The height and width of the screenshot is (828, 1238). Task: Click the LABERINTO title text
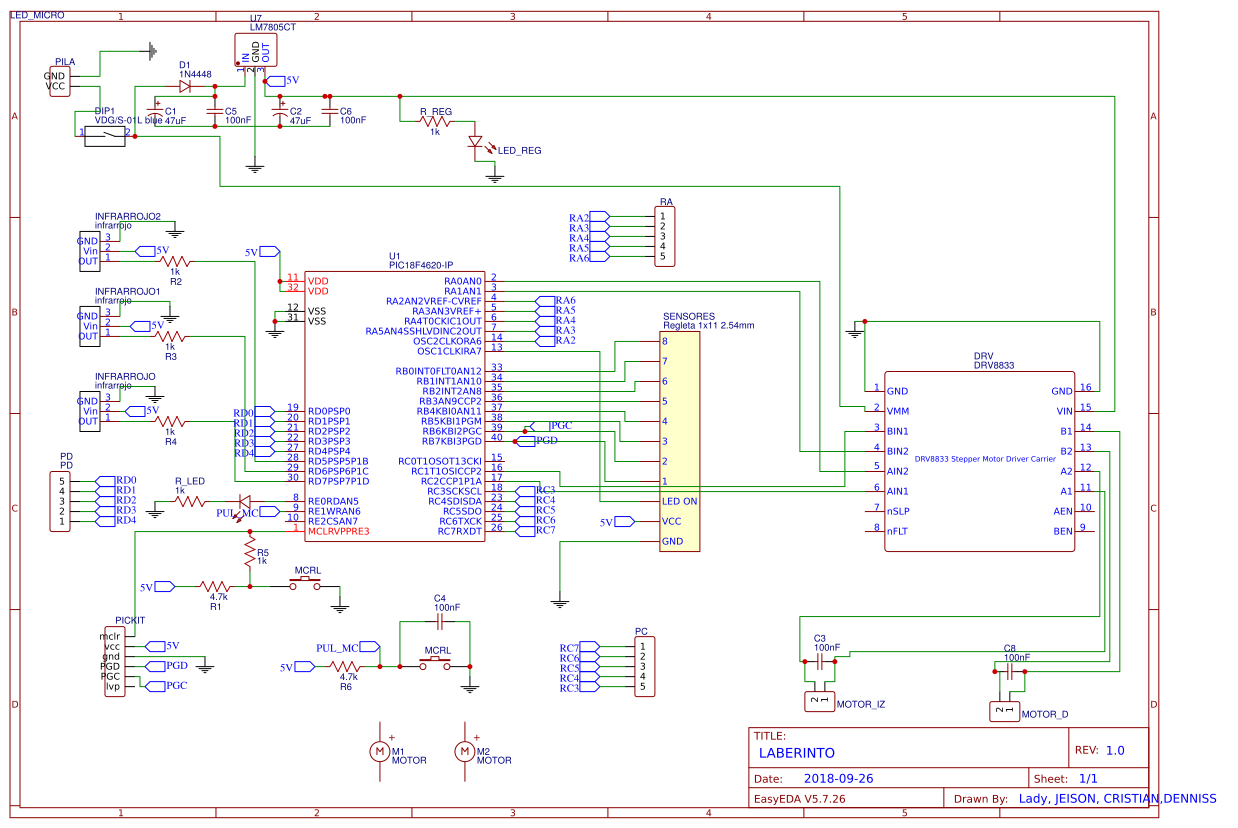[796, 753]
